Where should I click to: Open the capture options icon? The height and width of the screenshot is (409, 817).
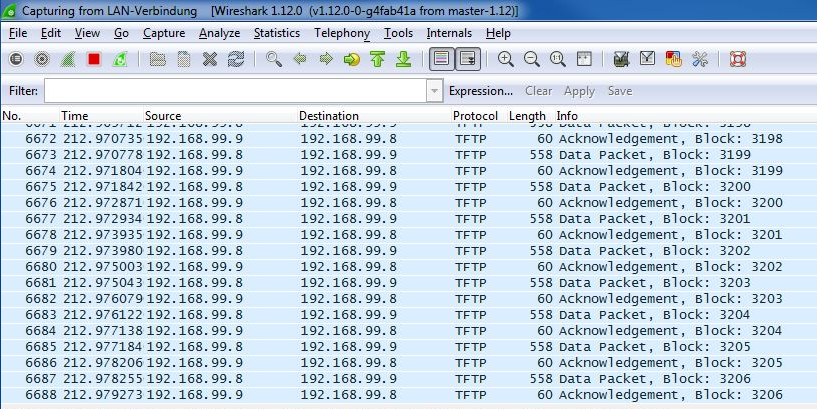point(42,59)
